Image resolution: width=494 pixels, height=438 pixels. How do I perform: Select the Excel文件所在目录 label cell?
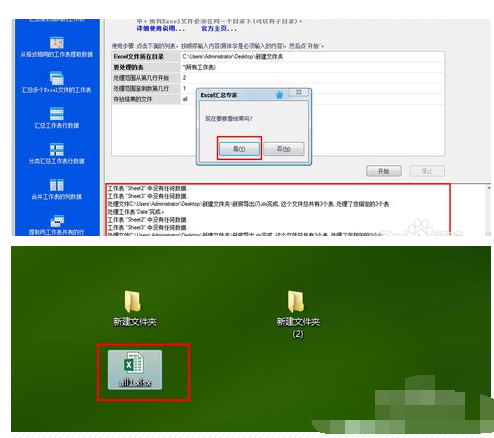(x=146, y=57)
